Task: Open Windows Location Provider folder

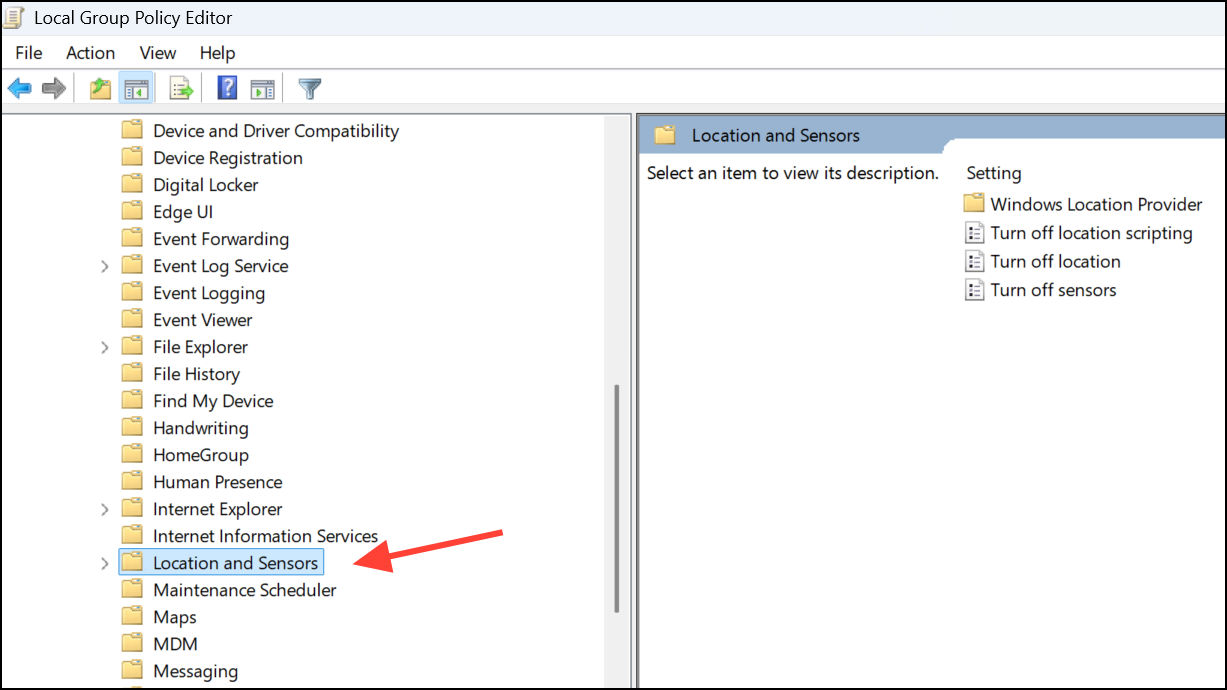Action: tap(1096, 204)
